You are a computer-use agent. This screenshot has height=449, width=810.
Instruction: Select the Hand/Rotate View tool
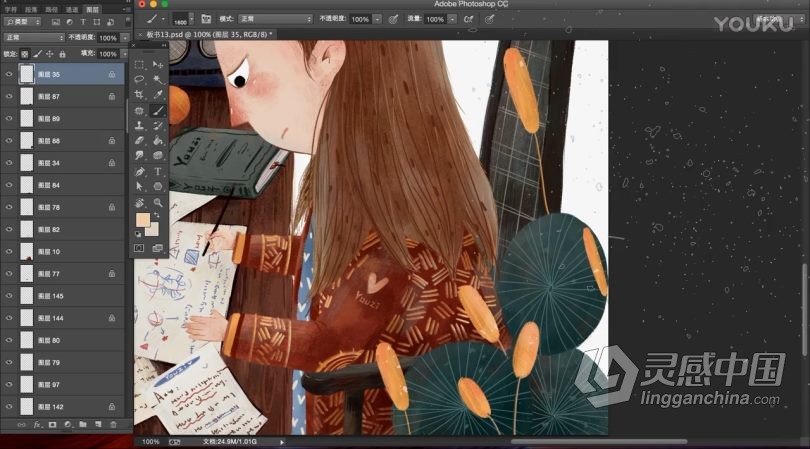pos(139,202)
